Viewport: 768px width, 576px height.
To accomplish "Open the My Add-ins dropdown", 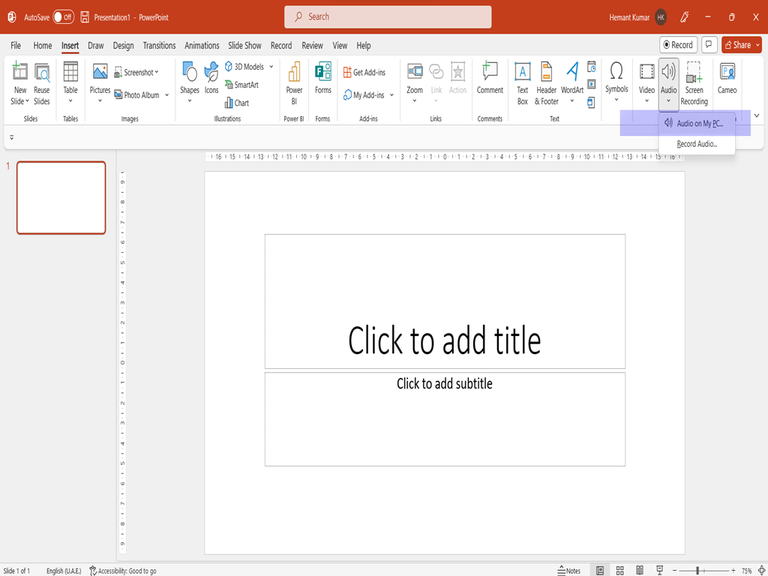I will (391, 95).
